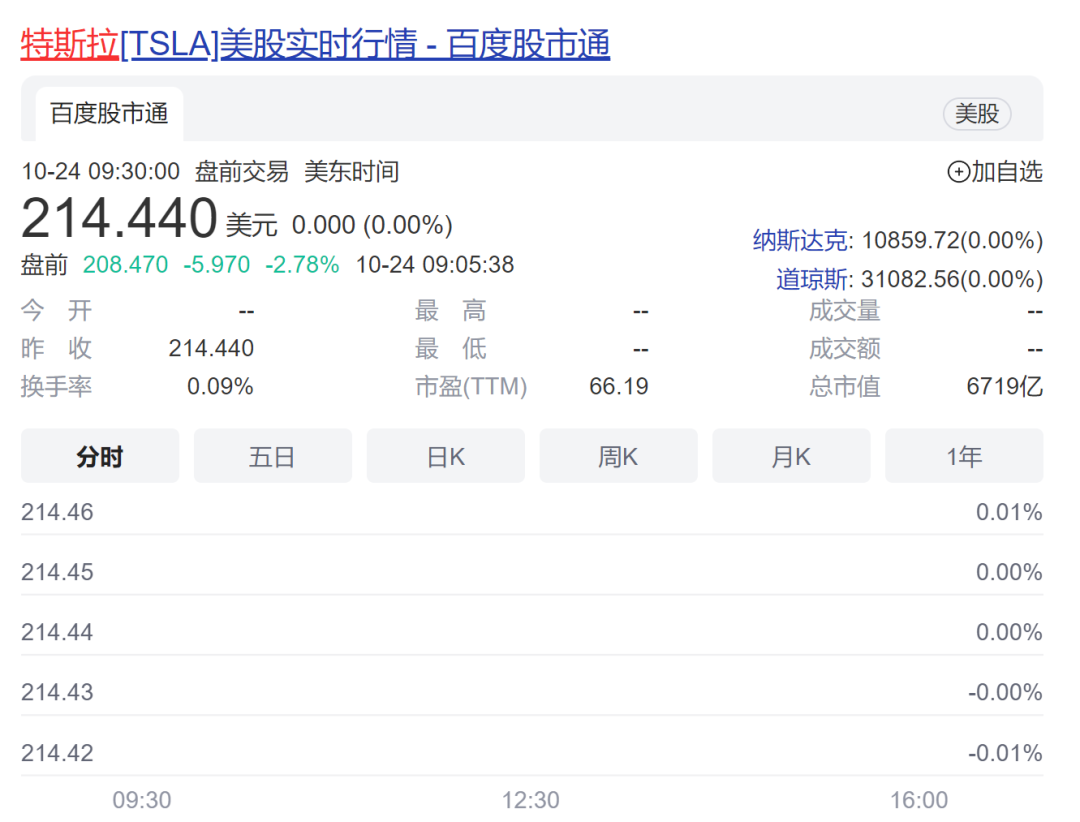Viewport: 1080px width, 822px height.
Task: Click the pre-market price 208.470
Action: click(x=125, y=265)
